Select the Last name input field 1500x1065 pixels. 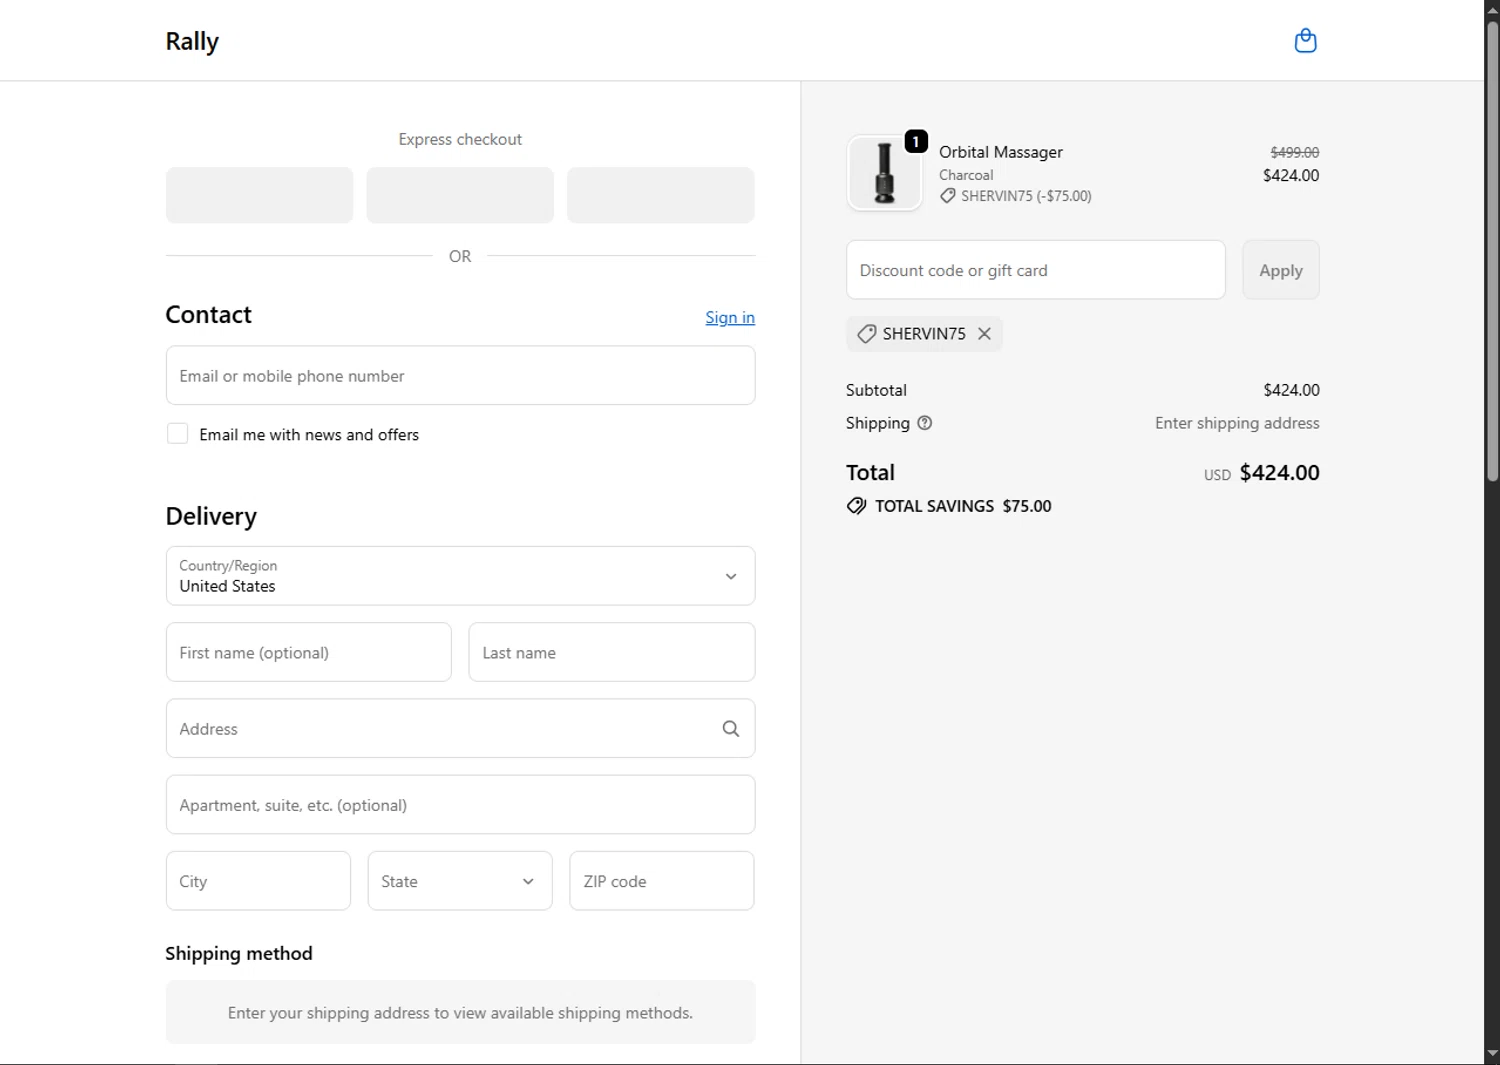(611, 653)
